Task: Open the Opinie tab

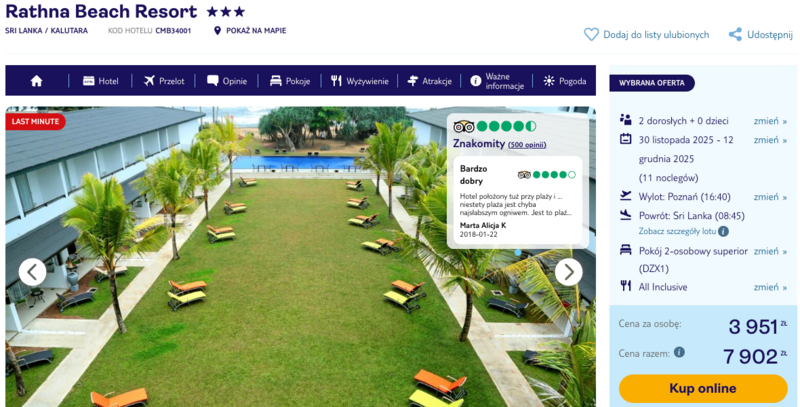Action: coord(227,81)
